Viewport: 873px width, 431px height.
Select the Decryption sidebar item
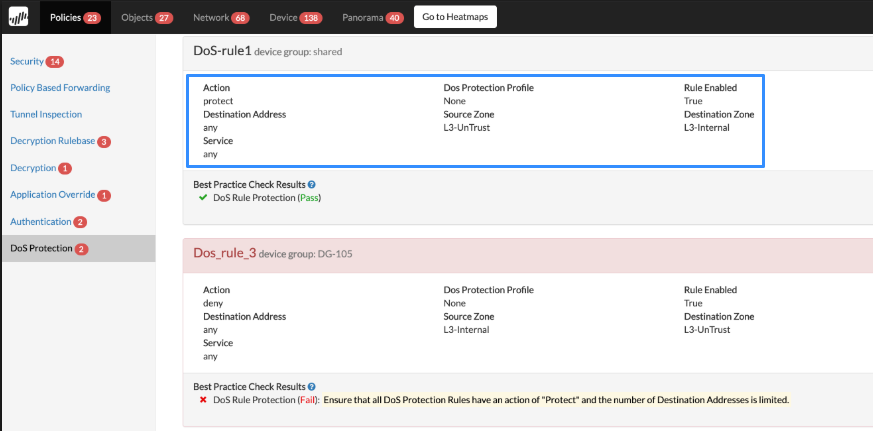point(33,168)
